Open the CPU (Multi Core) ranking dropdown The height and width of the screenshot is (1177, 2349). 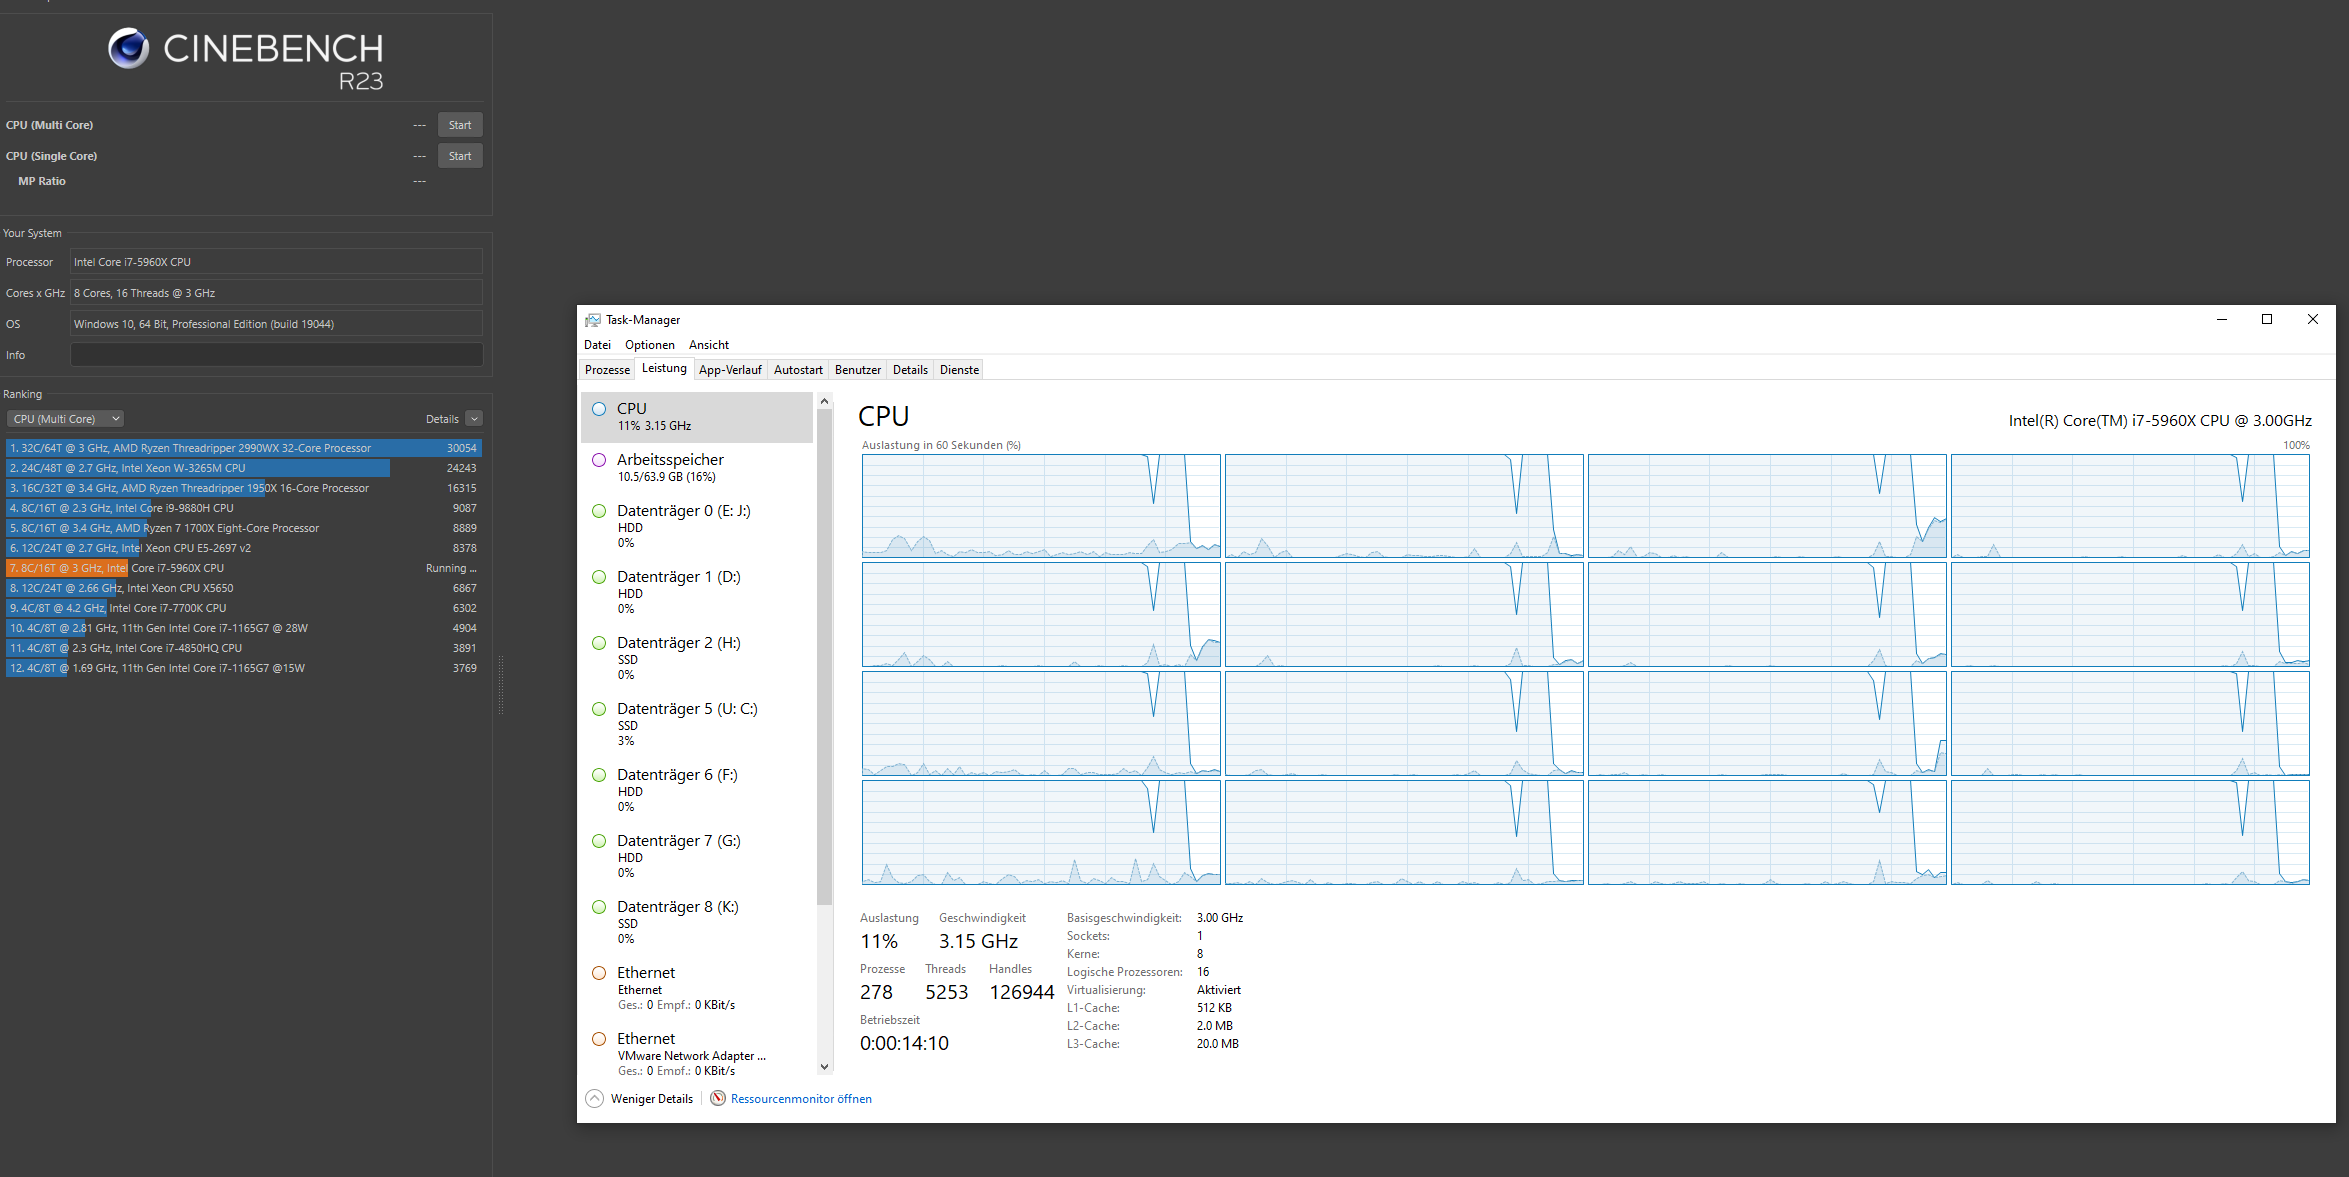click(x=66, y=419)
